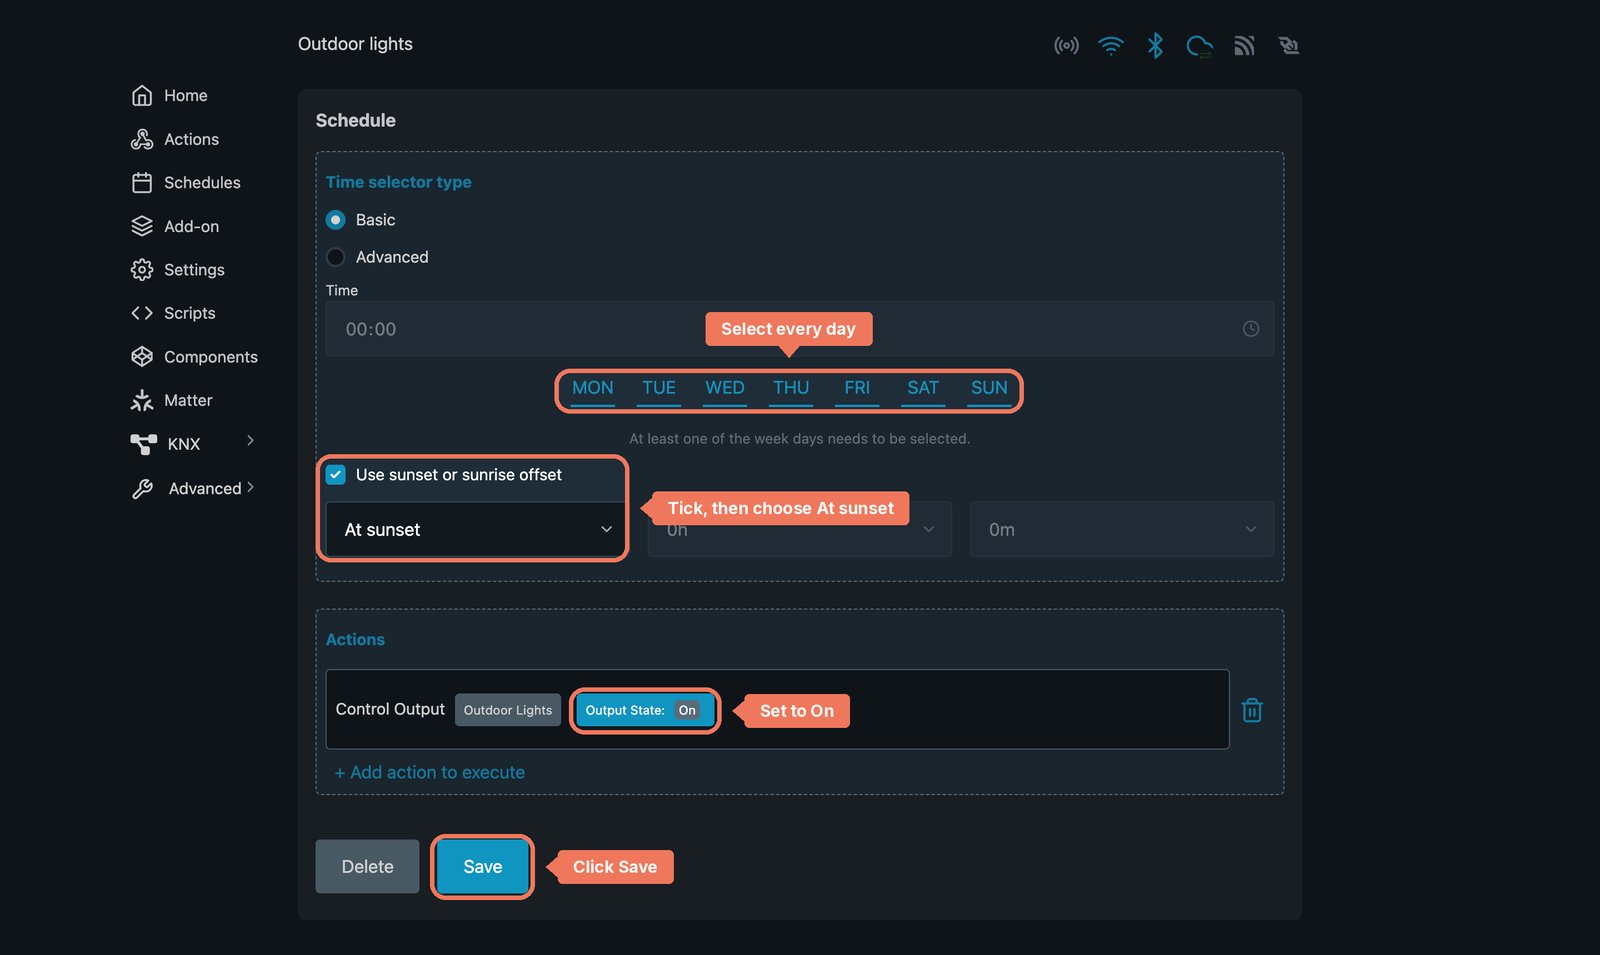
Task: Click Add action to execute link
Action: 430,772
